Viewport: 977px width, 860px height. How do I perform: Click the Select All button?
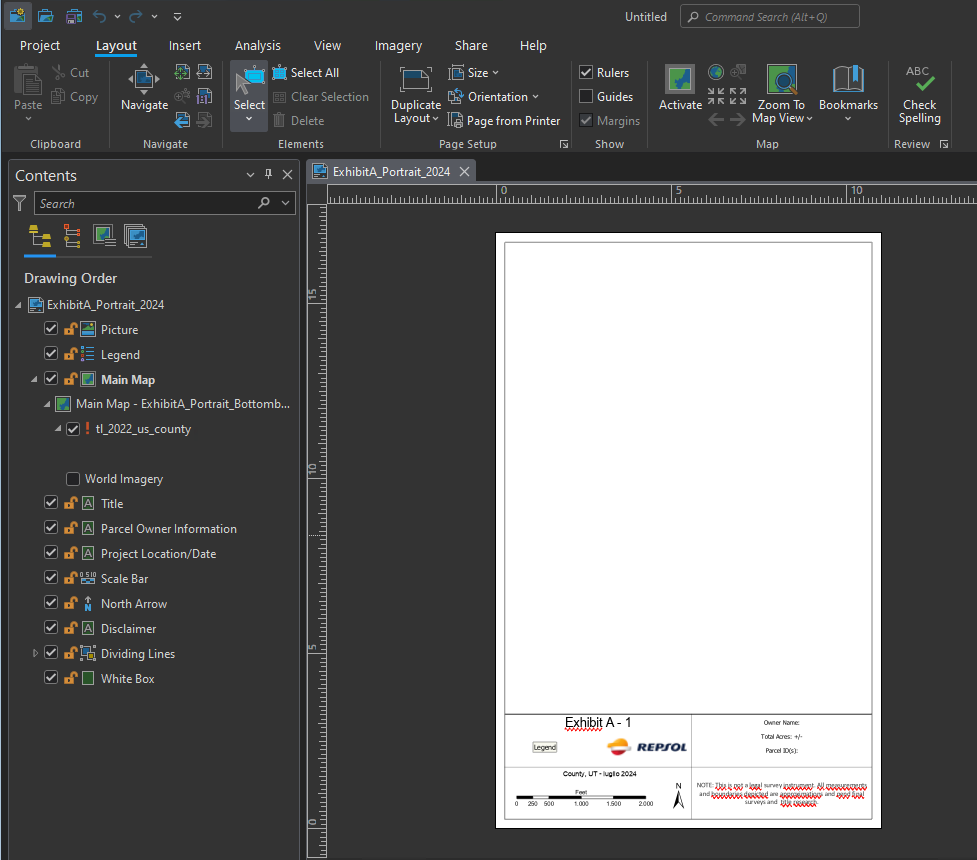pyautogui.click(x=305, y=73)
